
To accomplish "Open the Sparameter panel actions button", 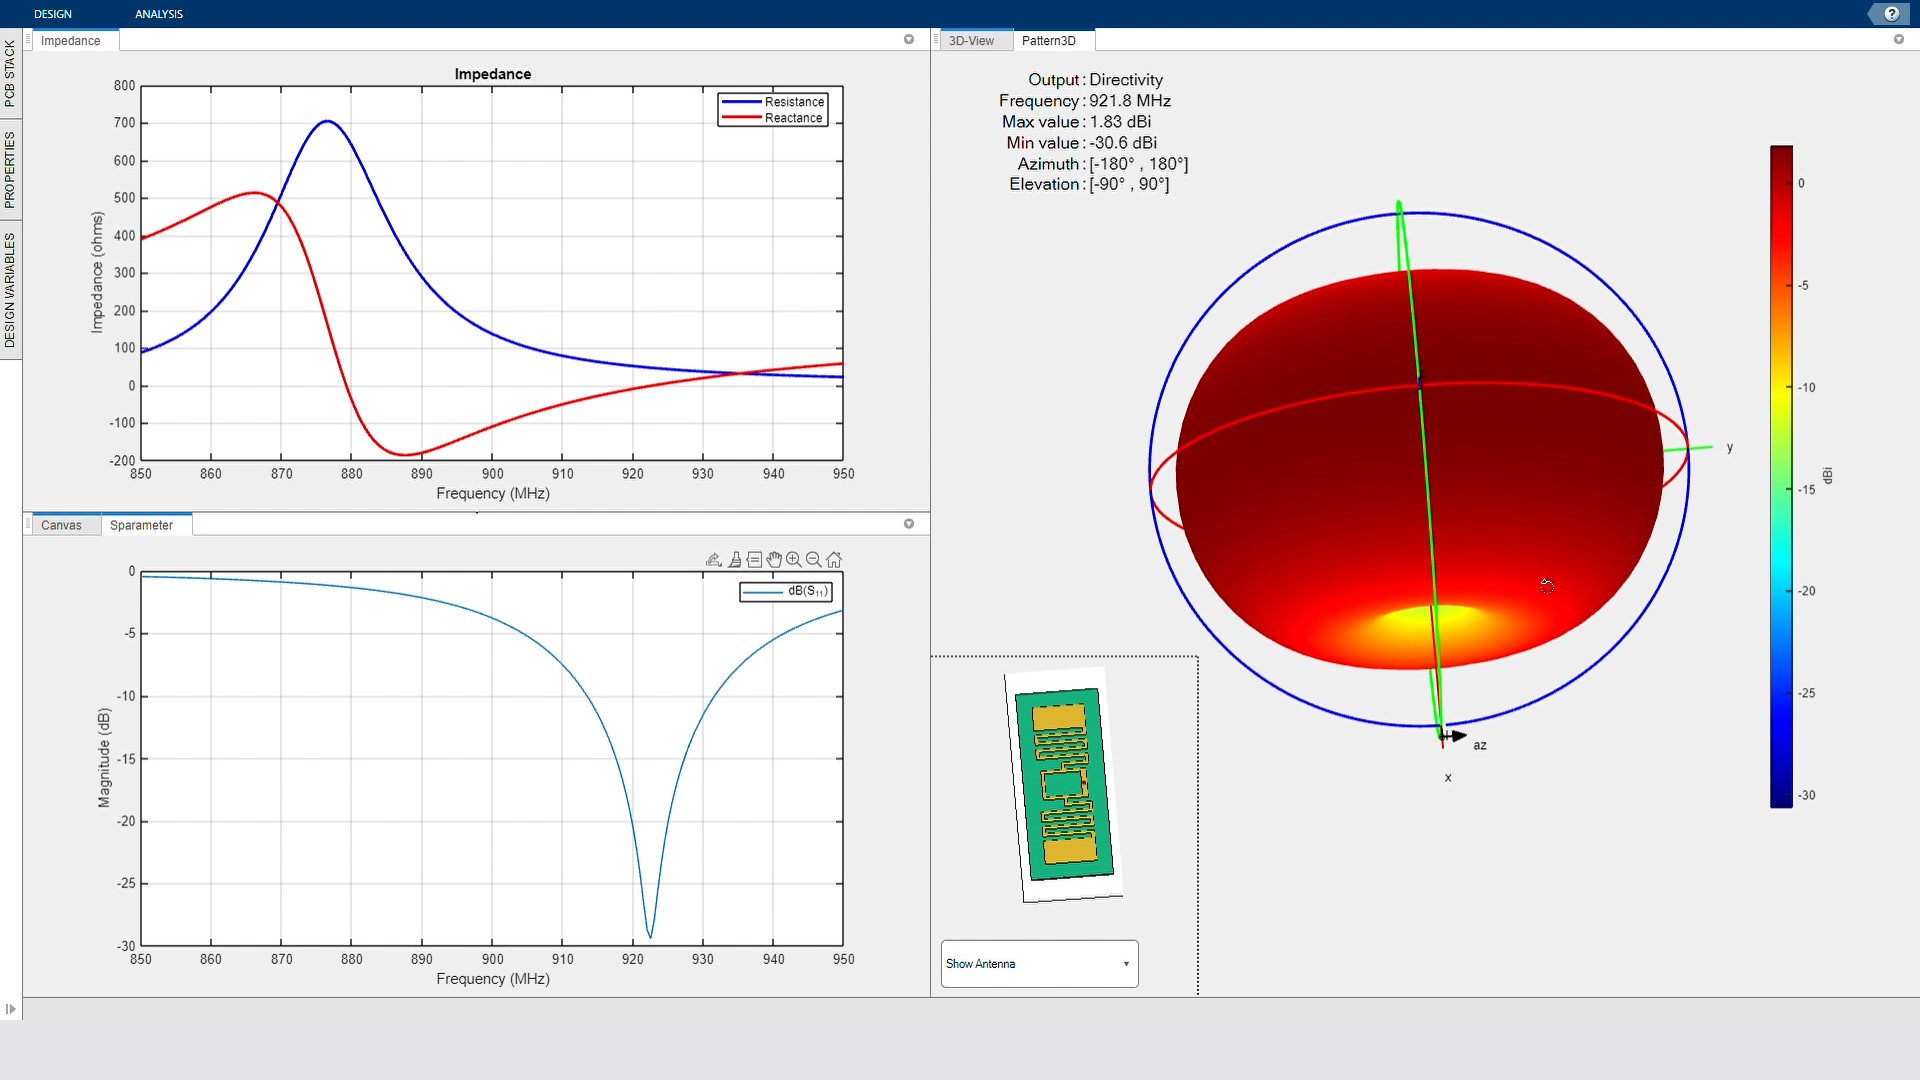I will (909, 524).
